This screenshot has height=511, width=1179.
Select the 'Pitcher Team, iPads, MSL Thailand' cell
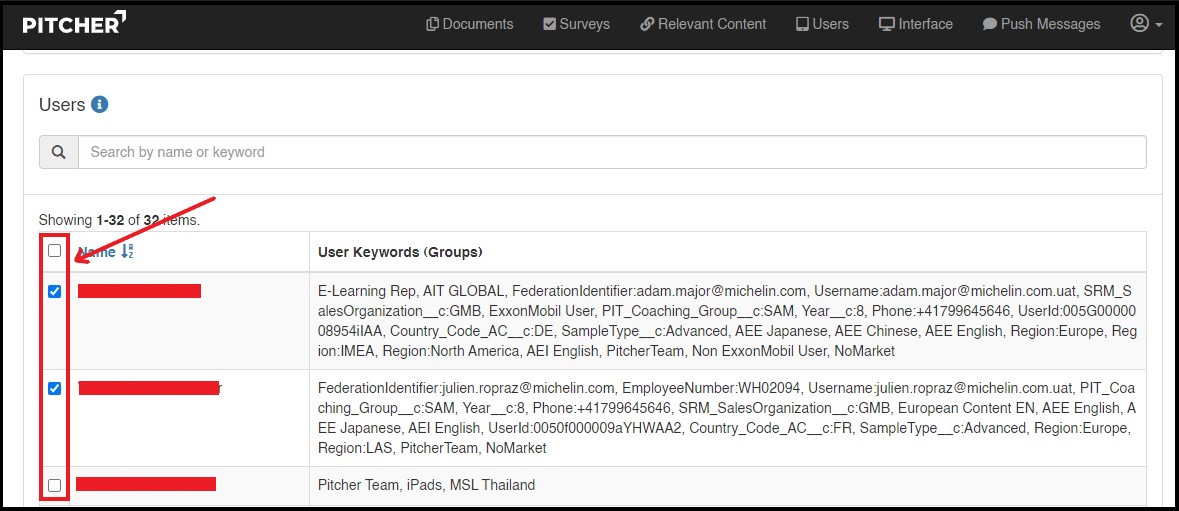426,485
